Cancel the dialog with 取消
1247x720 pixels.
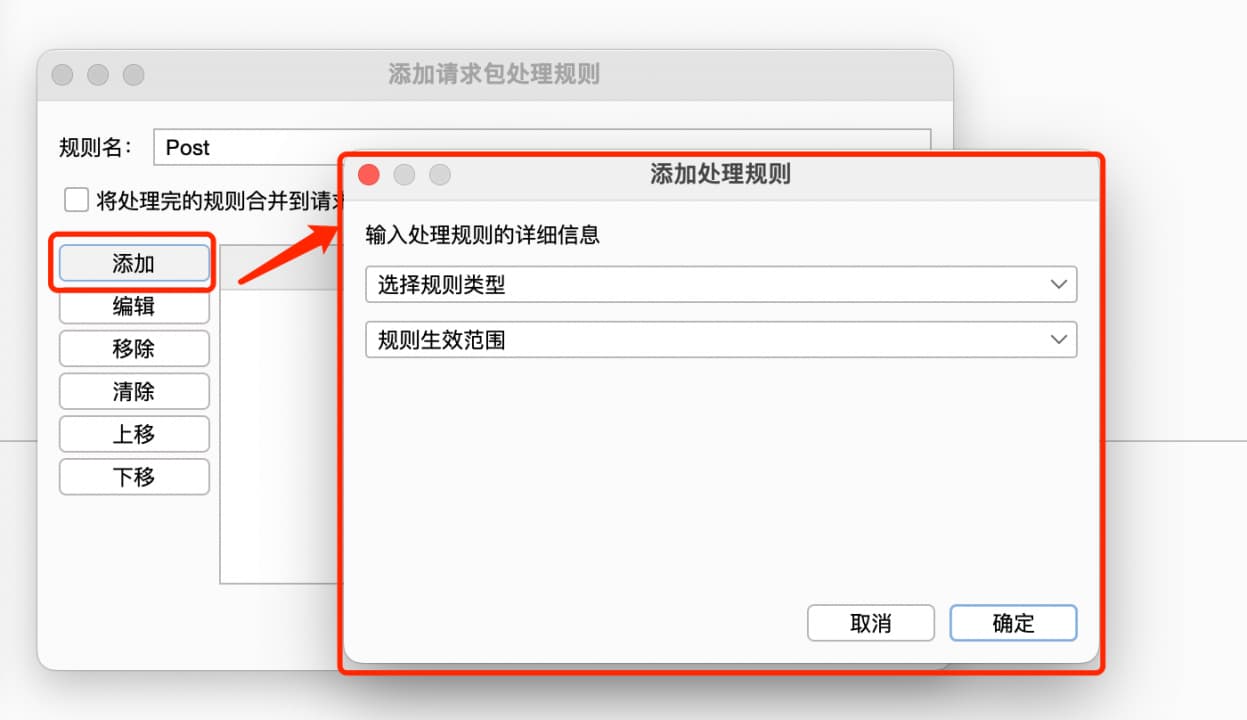[x=871, y=623]
